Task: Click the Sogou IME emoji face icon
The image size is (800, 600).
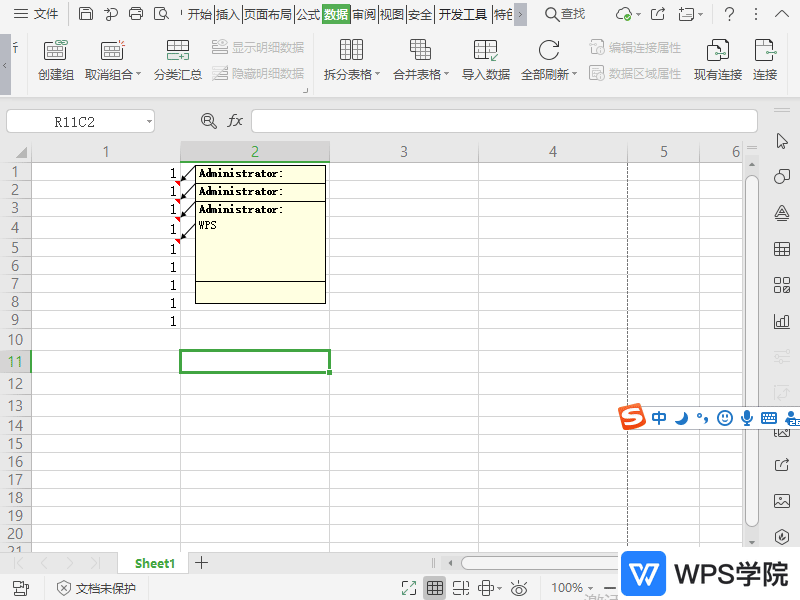Action: pyautogui.click(x=724, y=418)
